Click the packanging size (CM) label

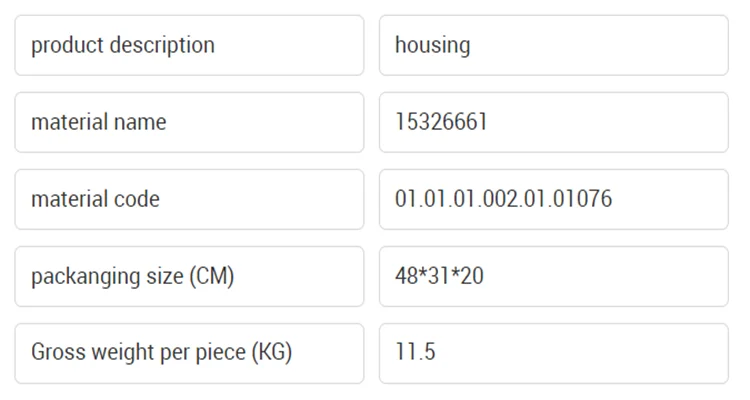click(x=189, y=276)
